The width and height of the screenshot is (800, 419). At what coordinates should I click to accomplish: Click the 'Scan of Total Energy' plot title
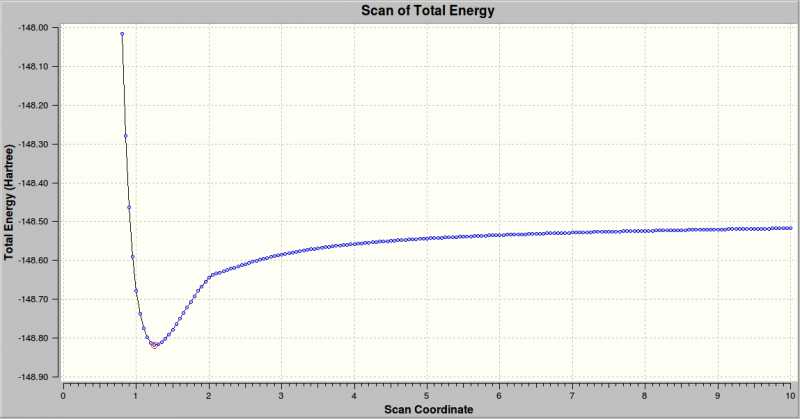[428, 10]
